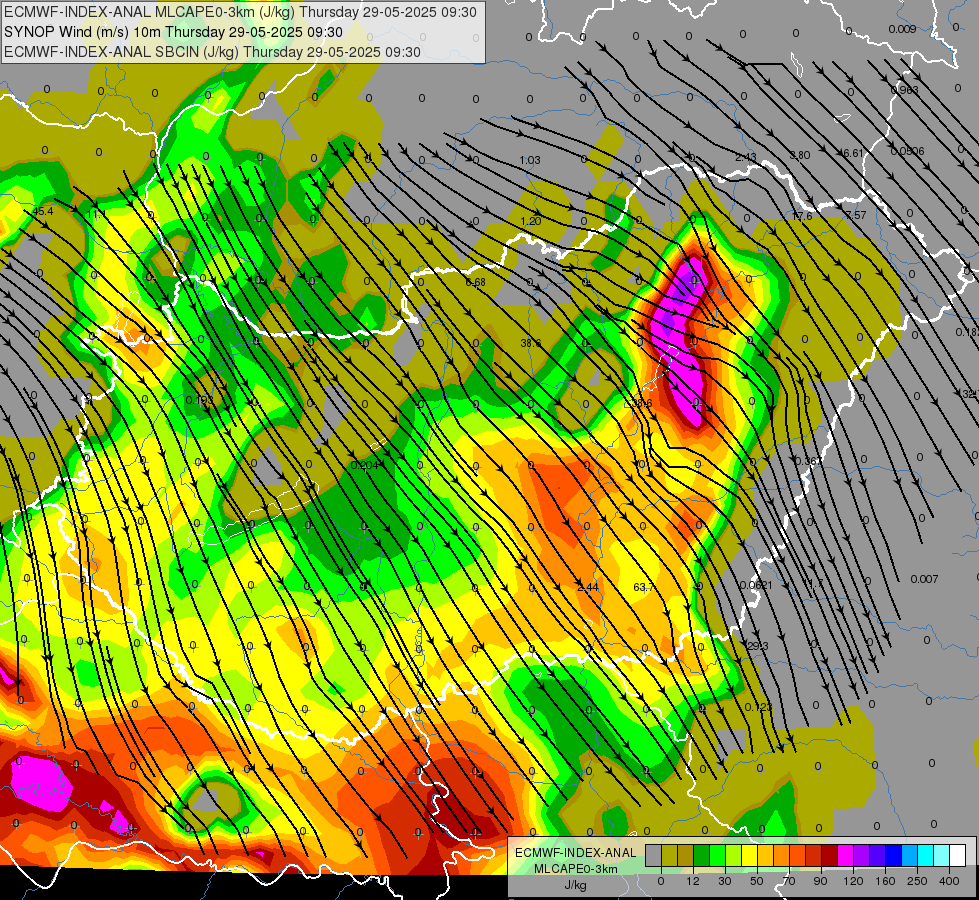Choose the bright green legend swatch
Screen dimensions: 979x900
pyautogui.click(x=718, y=855)
